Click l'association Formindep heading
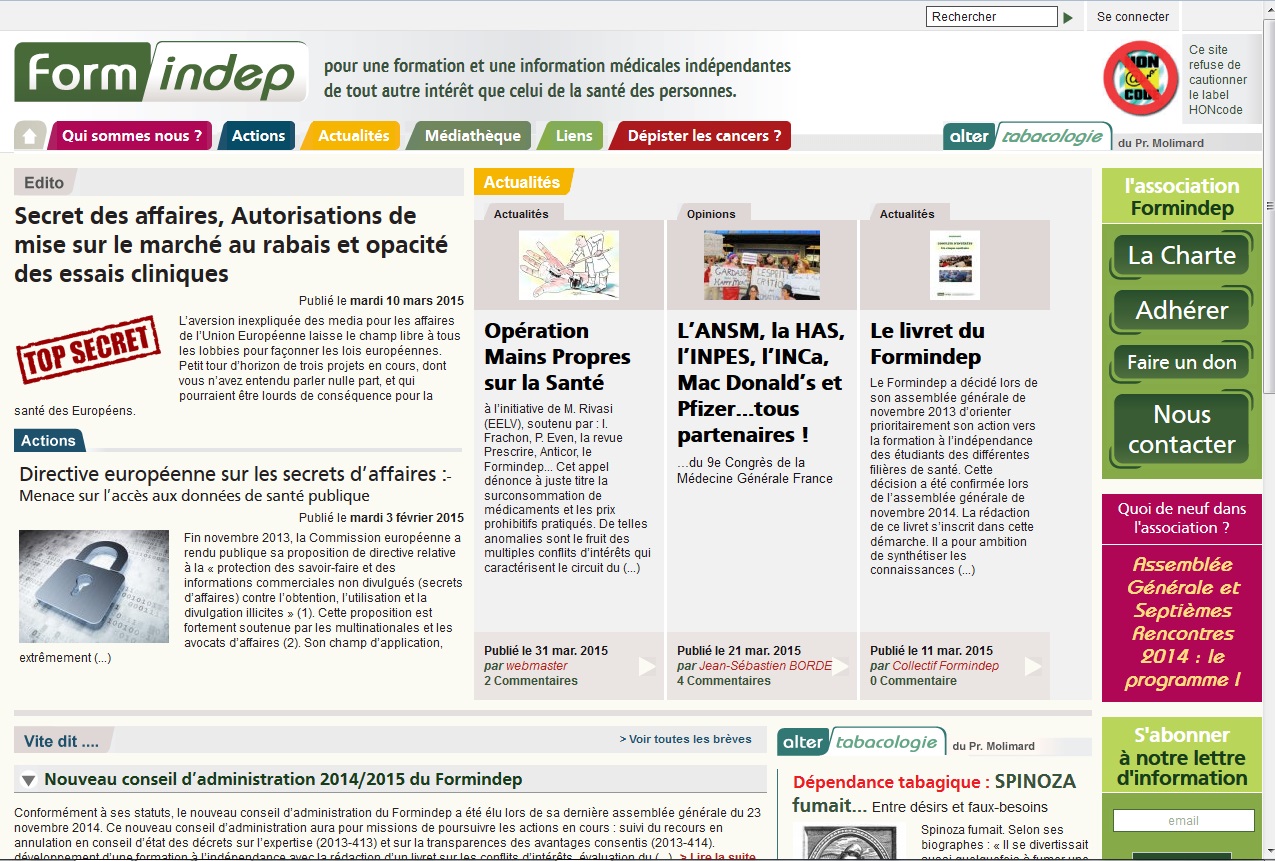Image resolution: width=1275 pixels, height=861 pixels. click(1181, 197)
